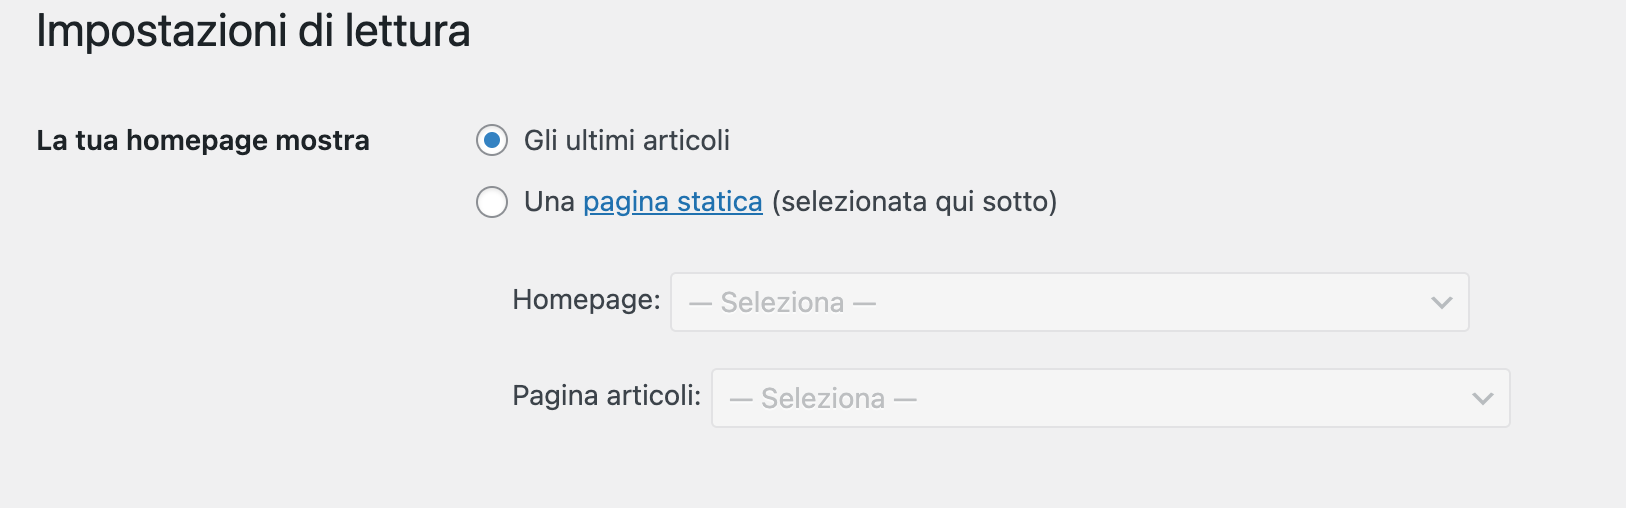
Task: Open the Homepage select dropdown
Action: (1068, 302)
